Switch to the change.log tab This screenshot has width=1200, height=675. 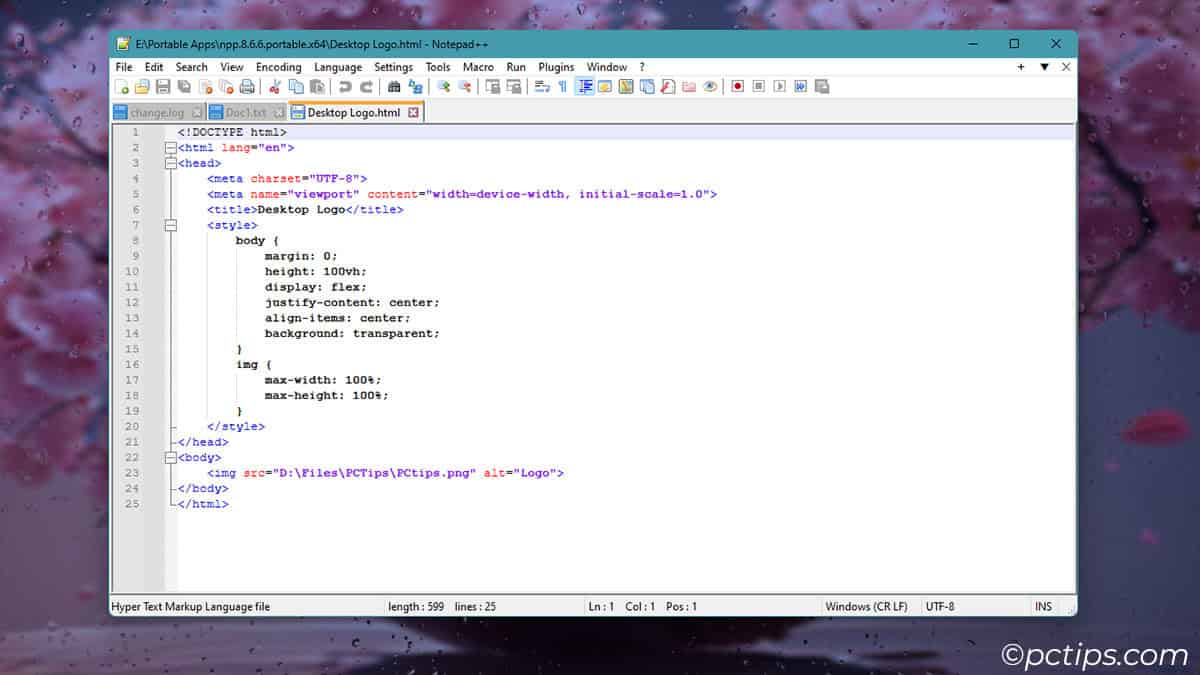(x=157, y=113)
